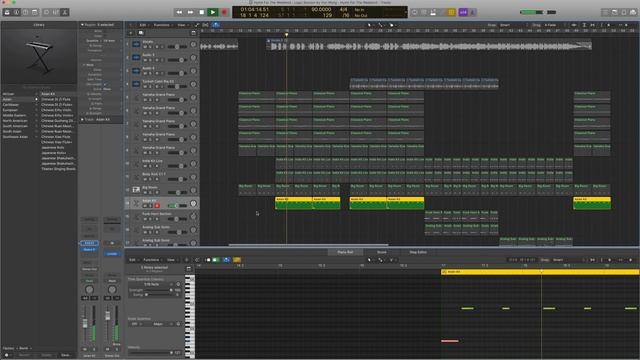Click the red Record button
This screenshot has height=360, width=640.
click(x=224, y=12)
